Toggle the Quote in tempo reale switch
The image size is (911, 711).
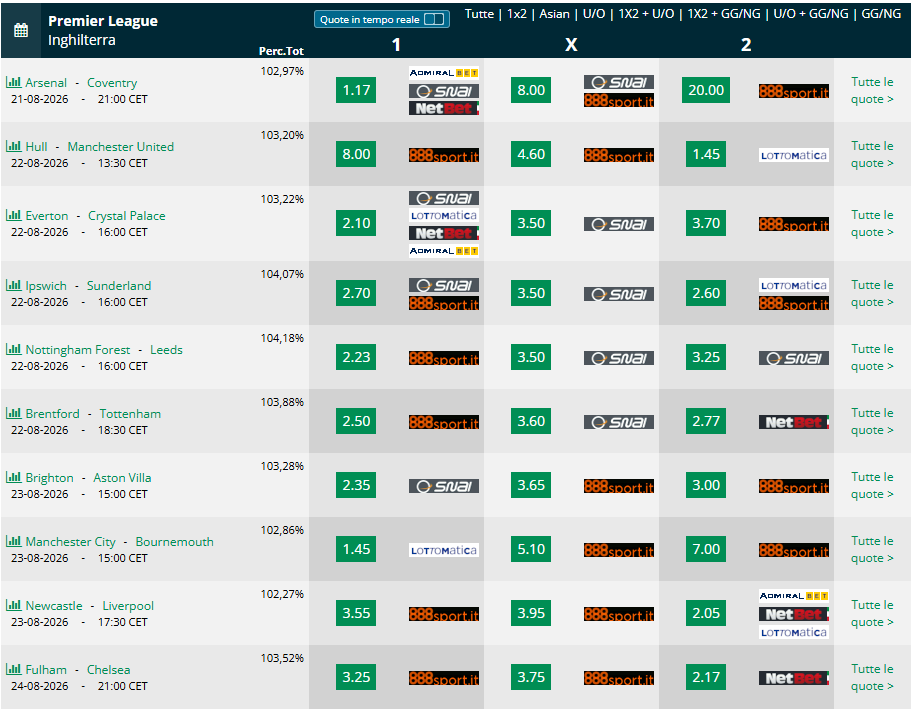click(434, 19)
